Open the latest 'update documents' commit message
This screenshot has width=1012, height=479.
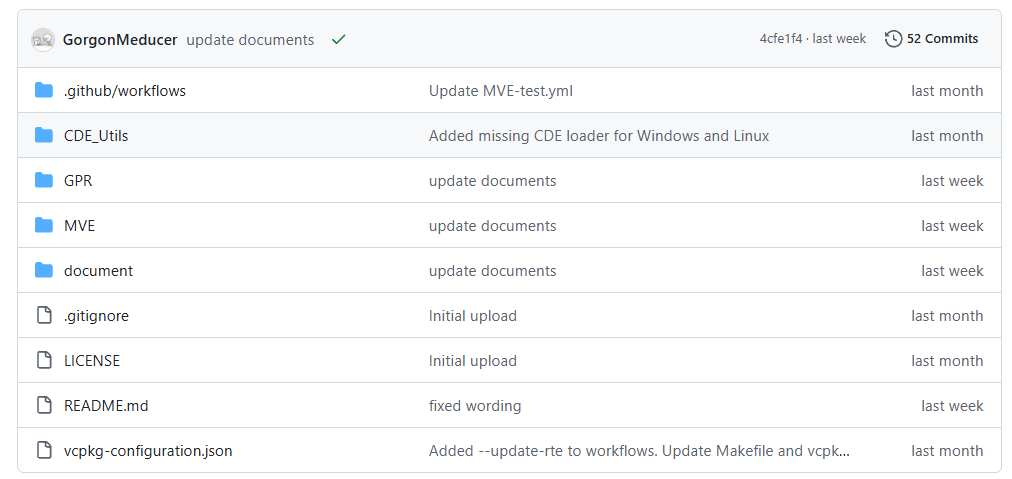point(250,40)
